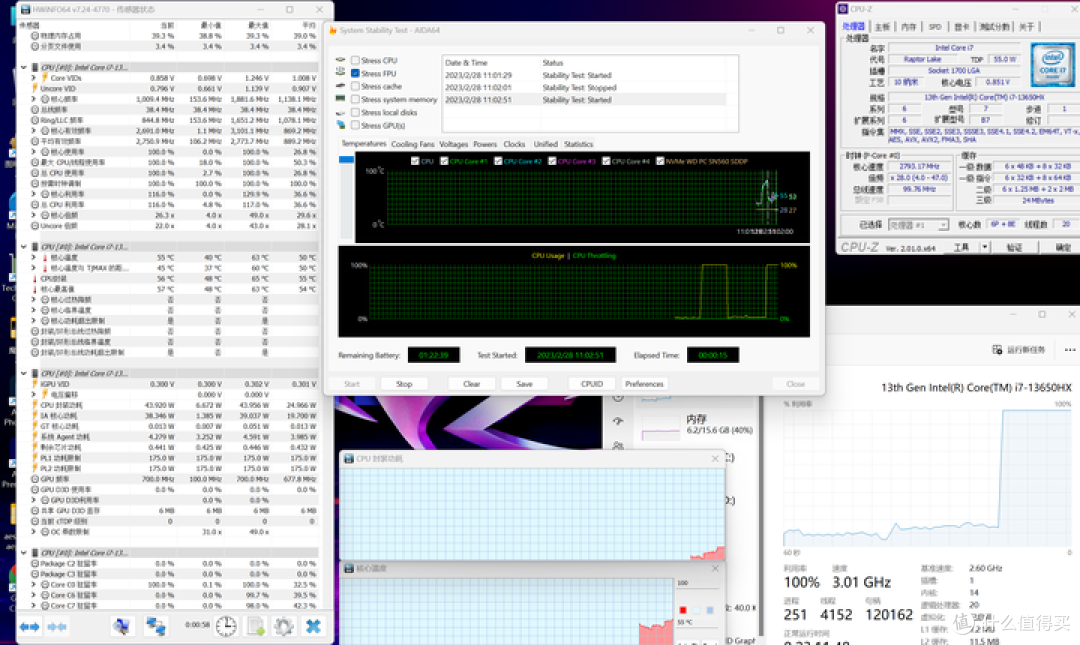Click the document-with-green-plus logging icon in HWiNFO
The height and width of the screenshot is (645, 1080).
point(256,626)
